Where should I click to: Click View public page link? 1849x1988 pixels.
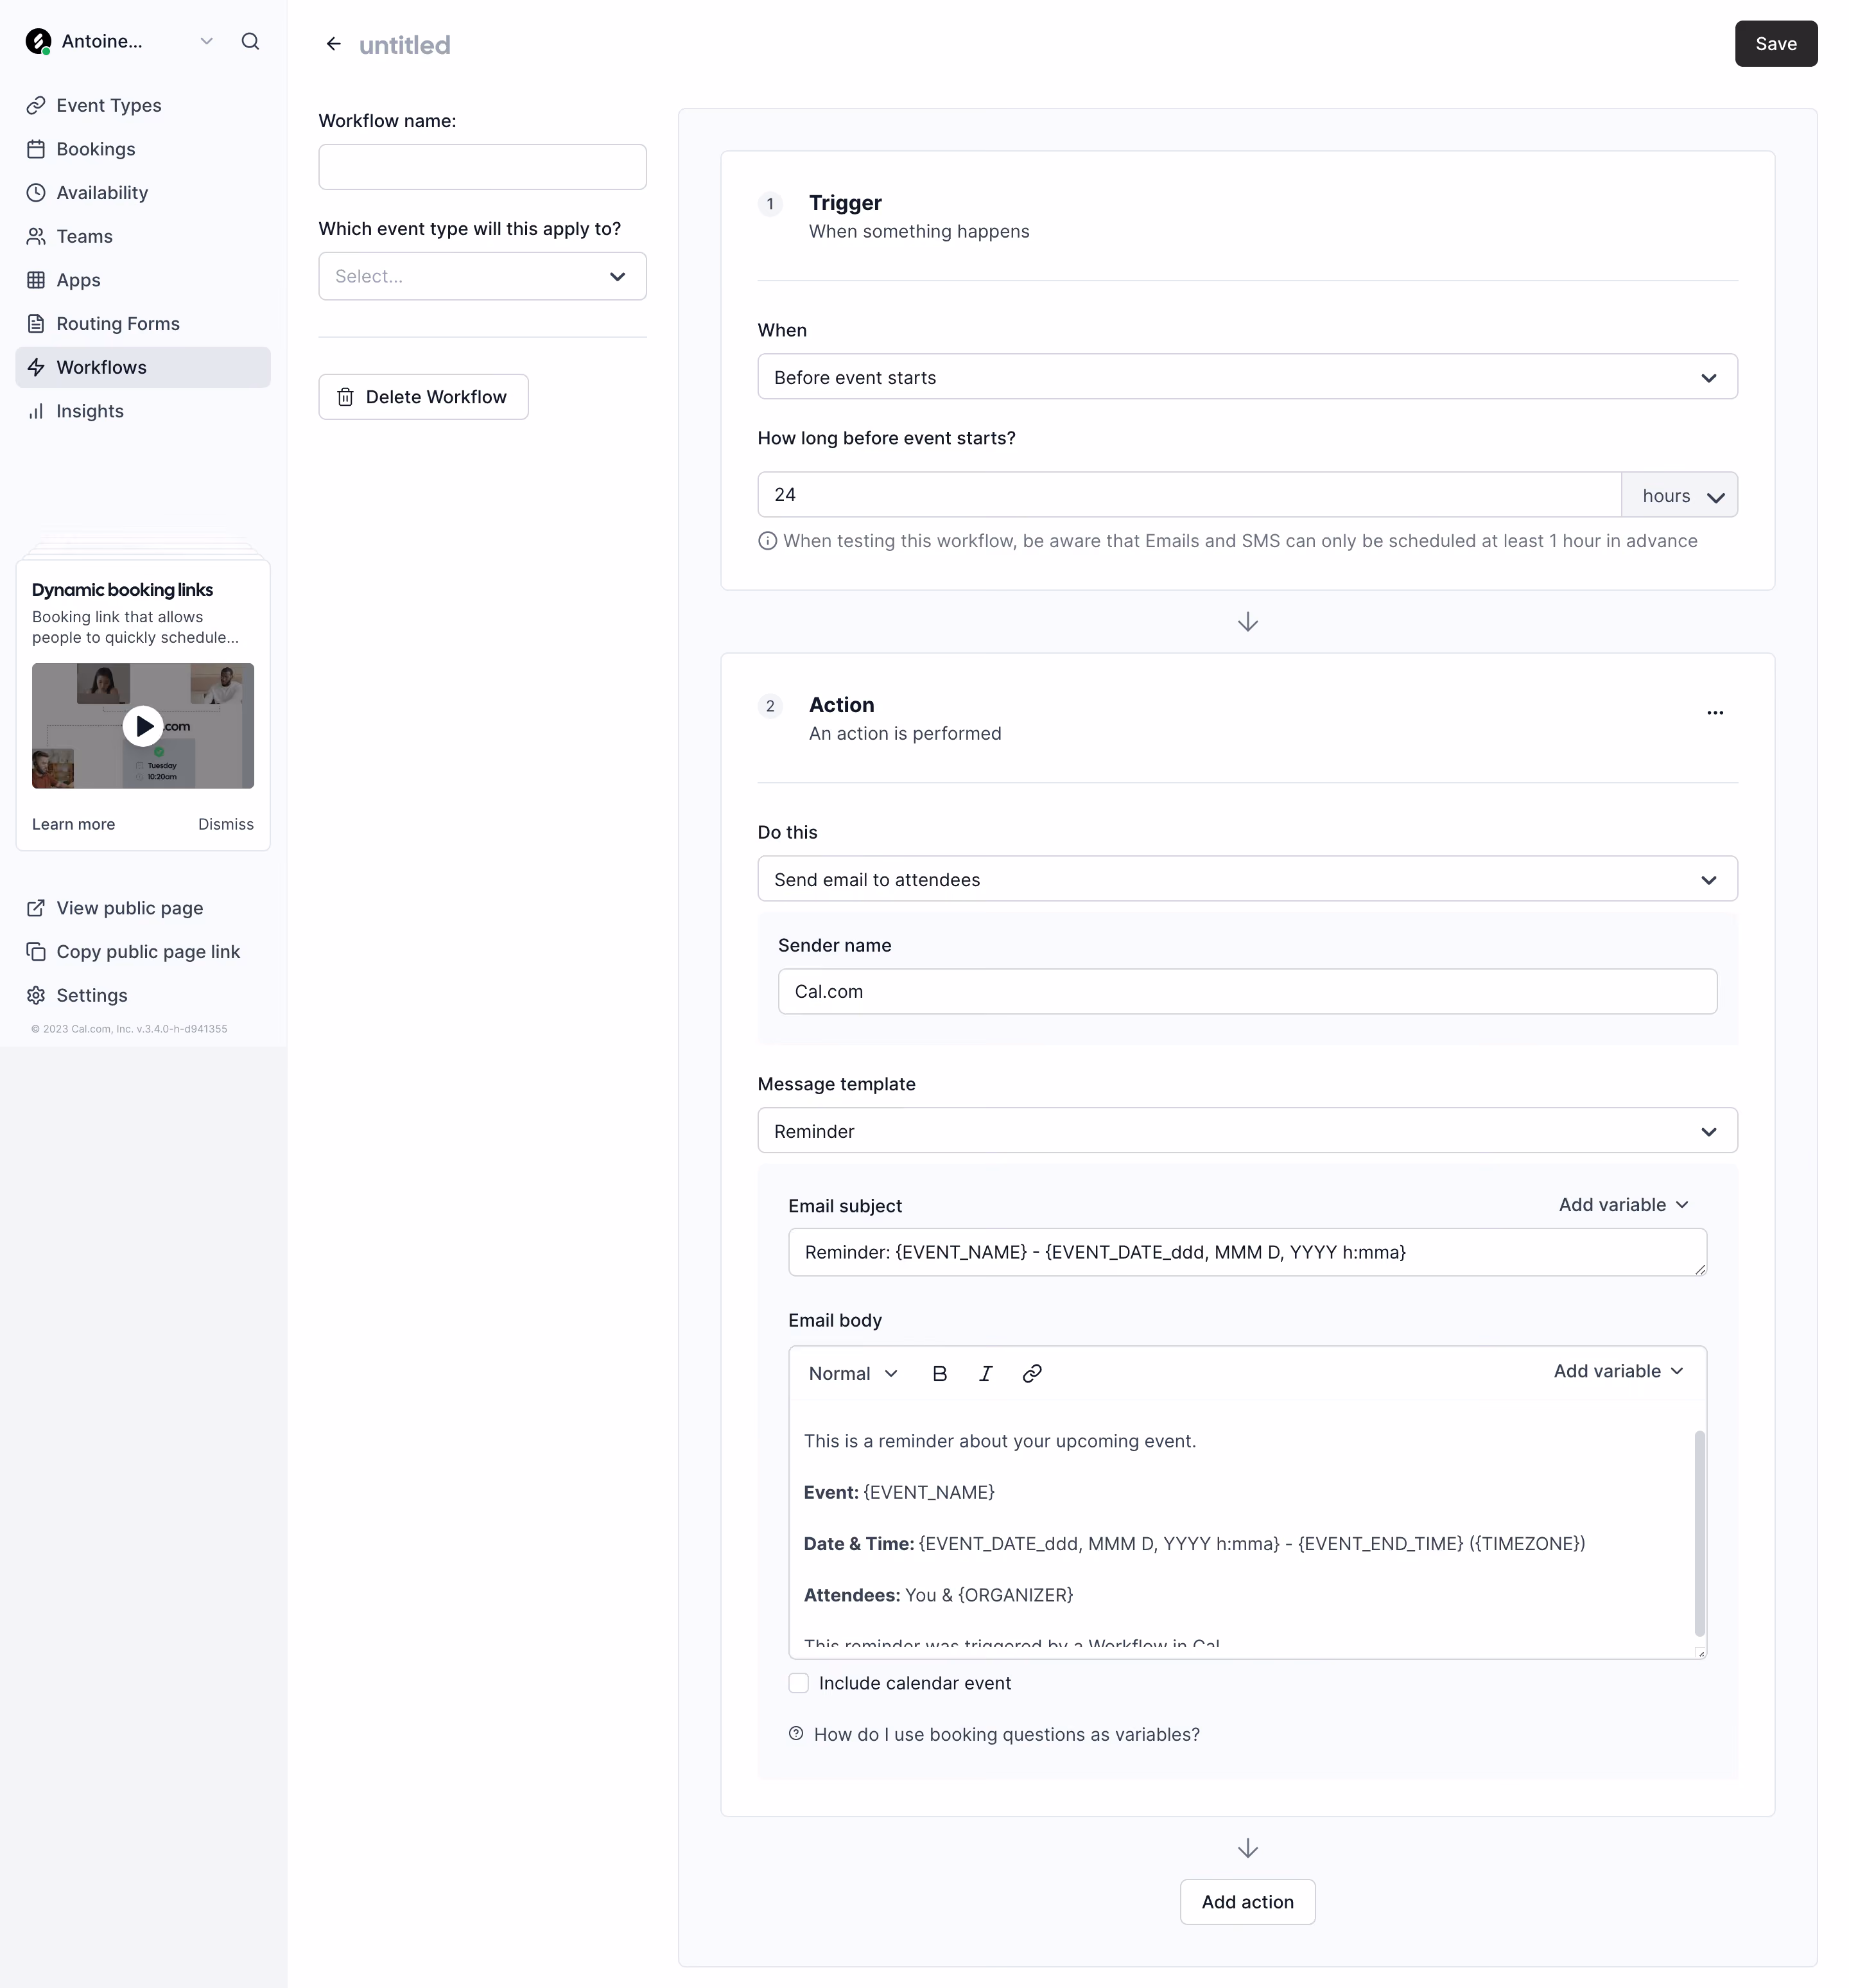[x=143, y=908]
